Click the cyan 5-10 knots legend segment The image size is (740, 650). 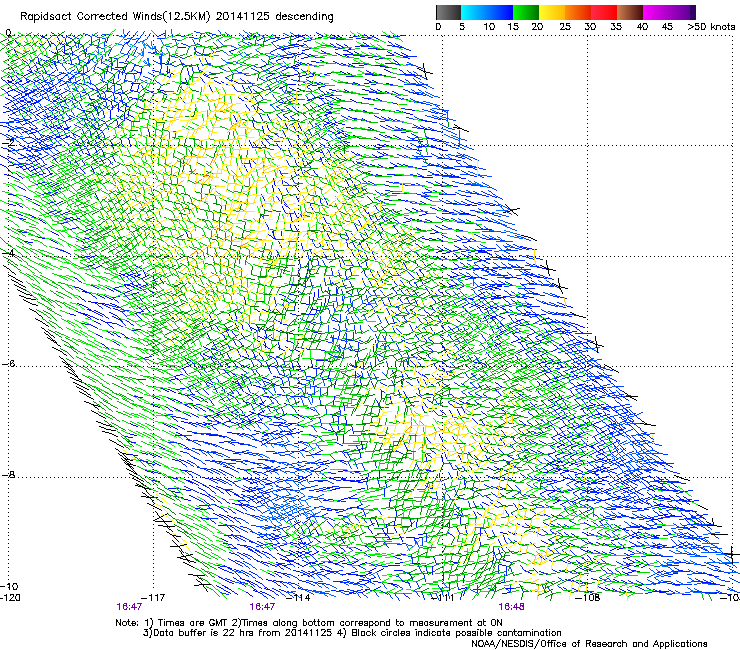[x=474, y=12]
